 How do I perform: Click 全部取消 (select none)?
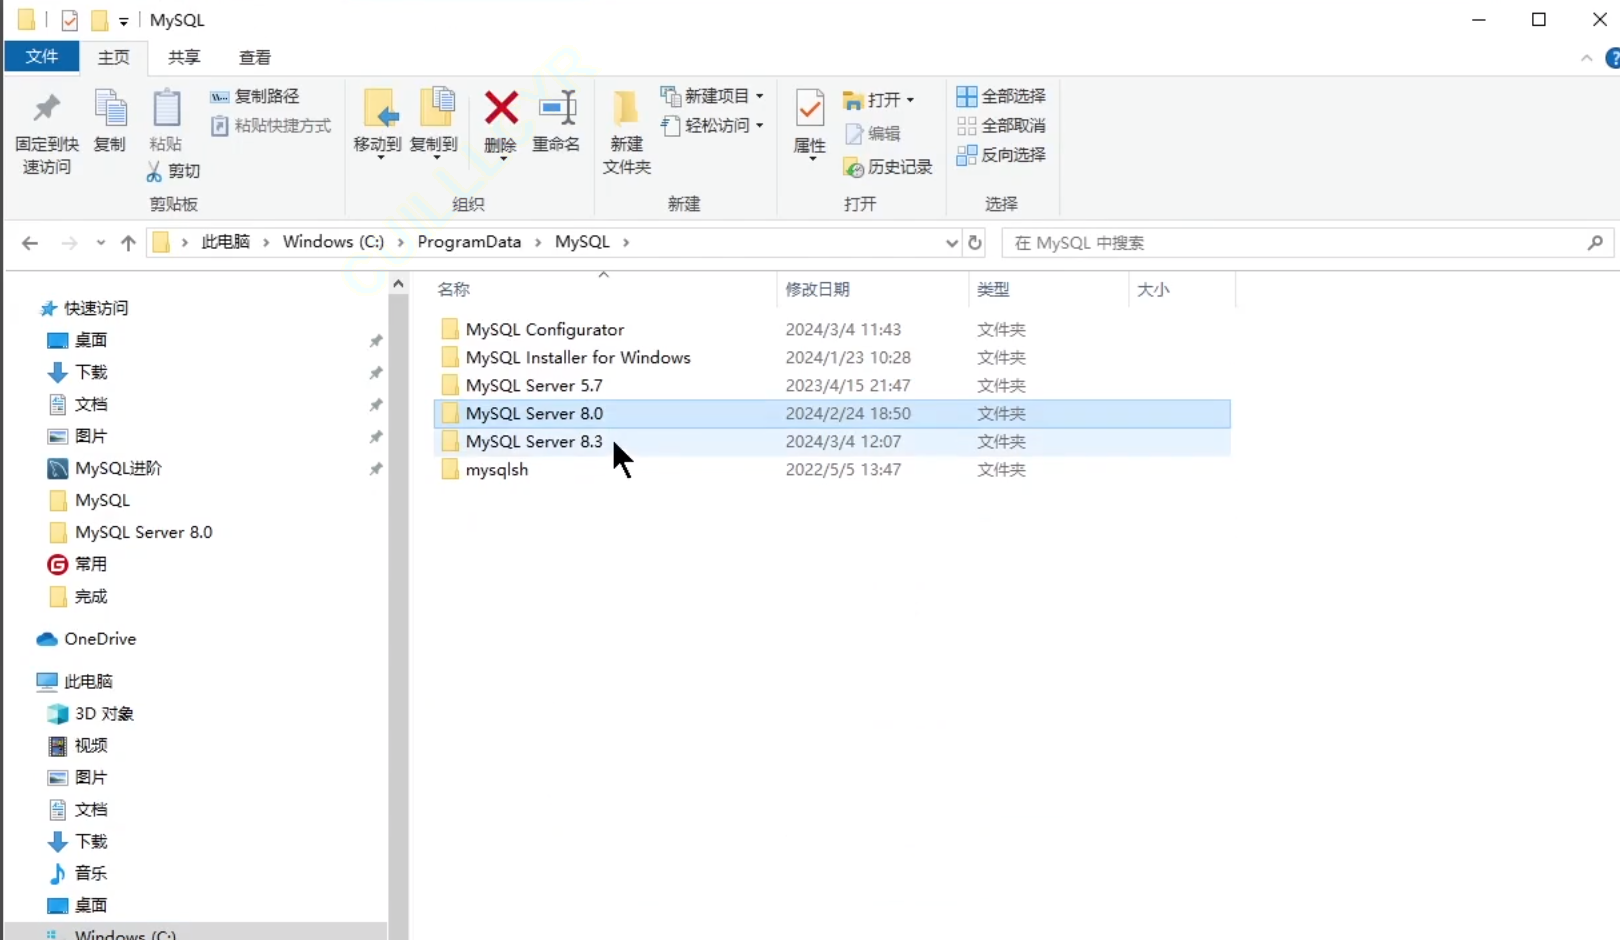[x=1001, y=125]
